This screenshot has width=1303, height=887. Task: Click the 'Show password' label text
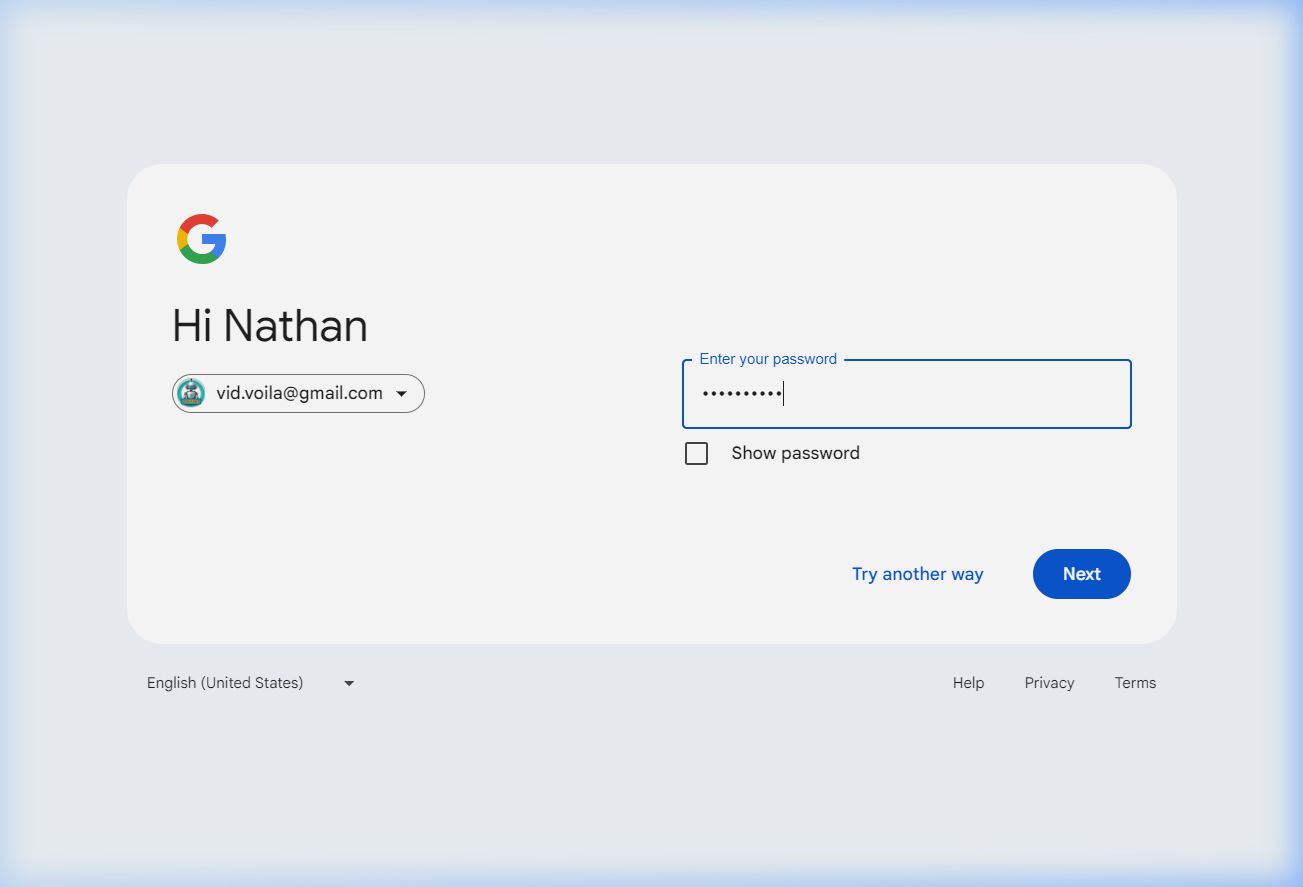pos(795,453)
